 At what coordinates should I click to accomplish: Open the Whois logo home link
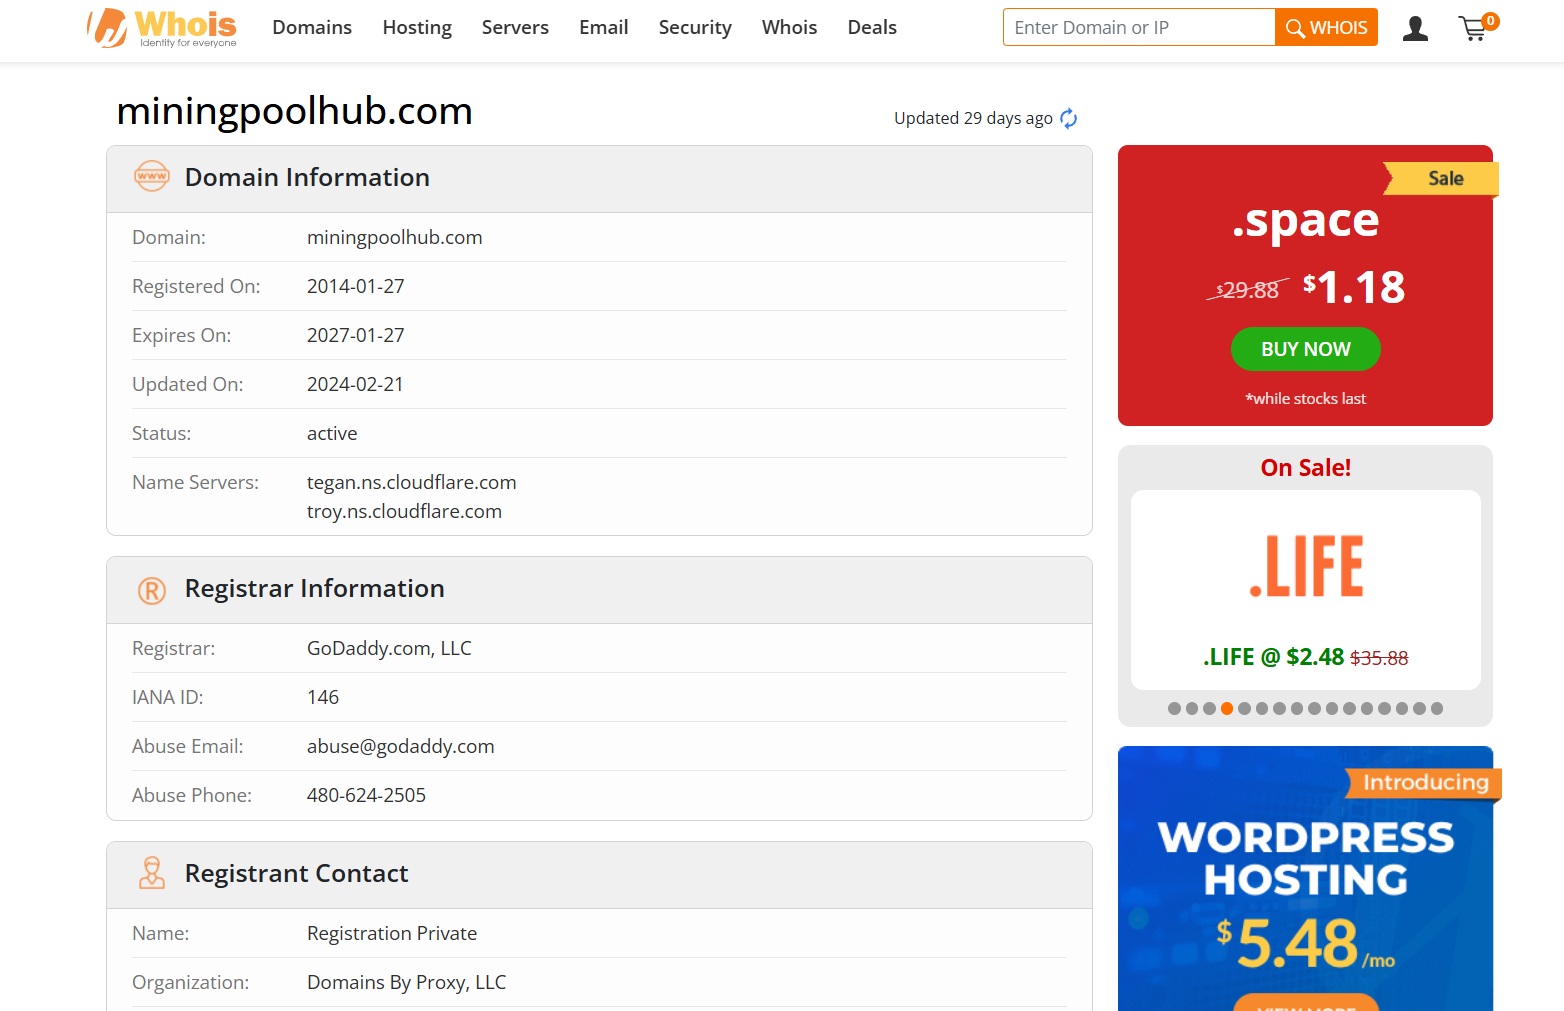coord(162,27)
